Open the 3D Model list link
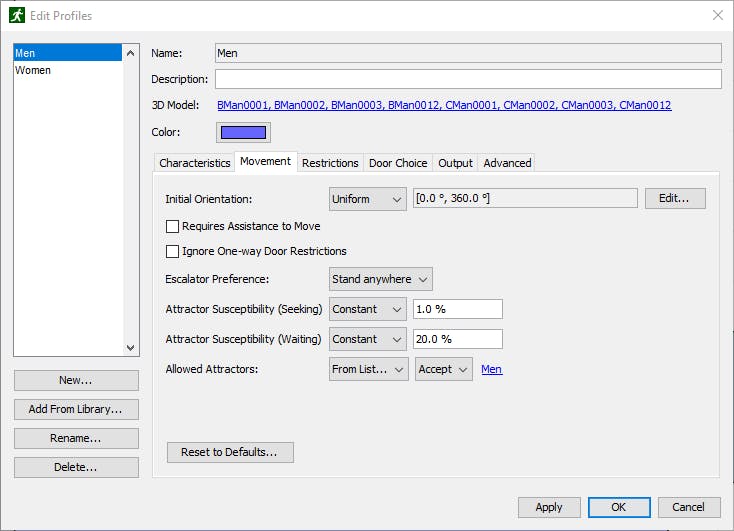This screenshot has height=531, width=734. pos(443,105)
